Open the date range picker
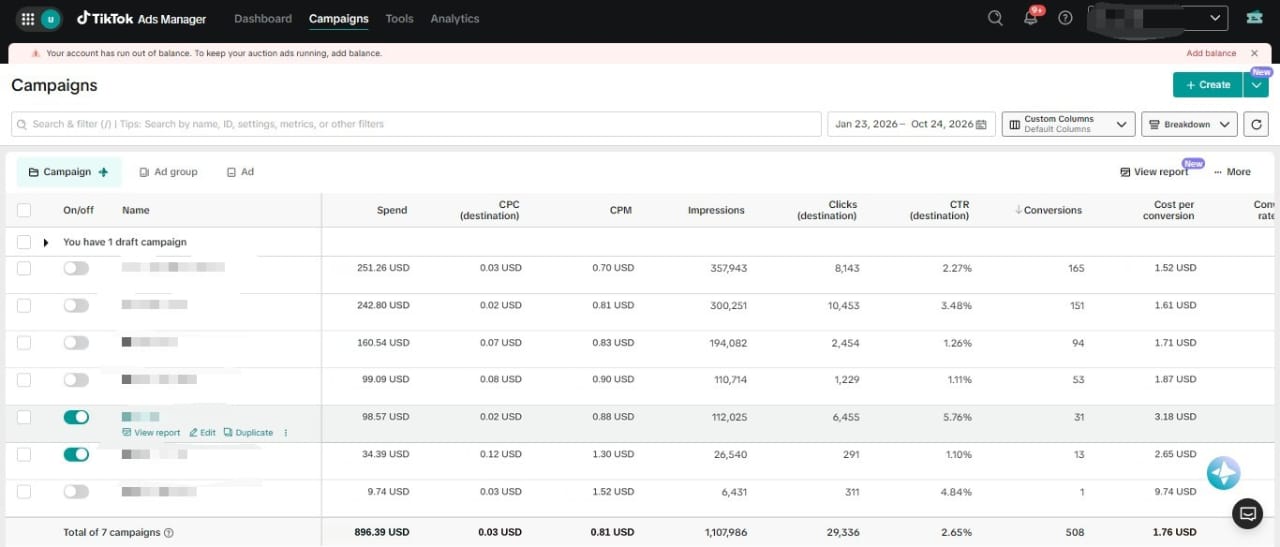This screenshot has width=1280, height=547. (911, 124)
